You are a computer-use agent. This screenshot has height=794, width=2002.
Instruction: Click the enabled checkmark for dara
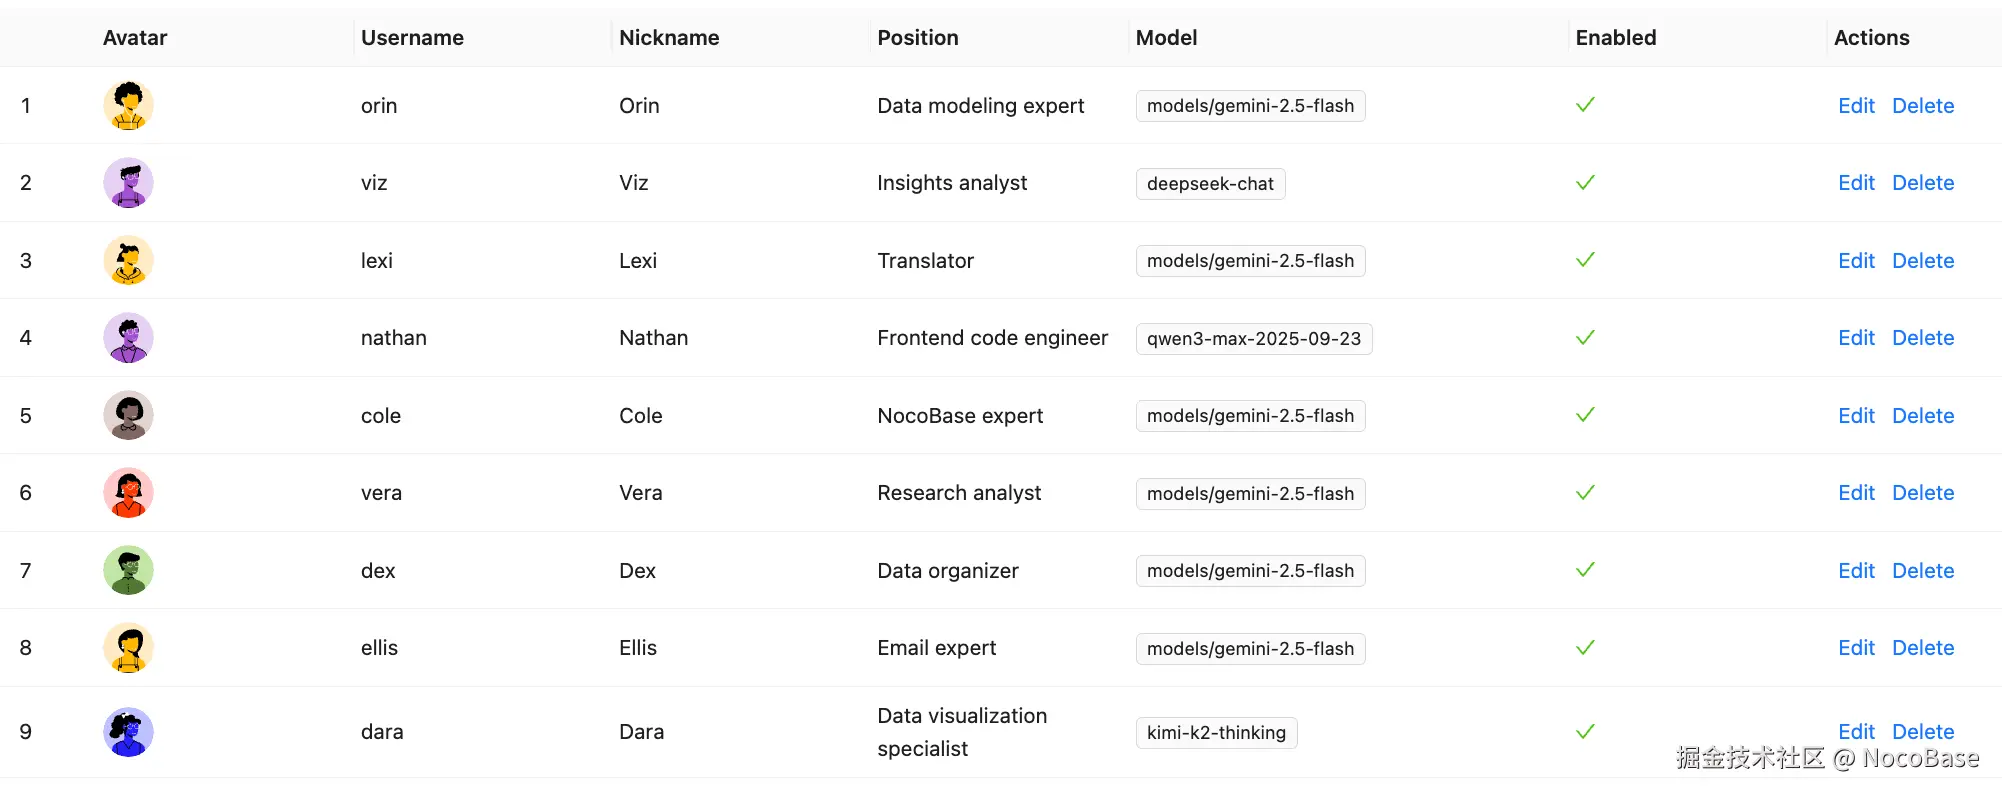[1585, 732]
